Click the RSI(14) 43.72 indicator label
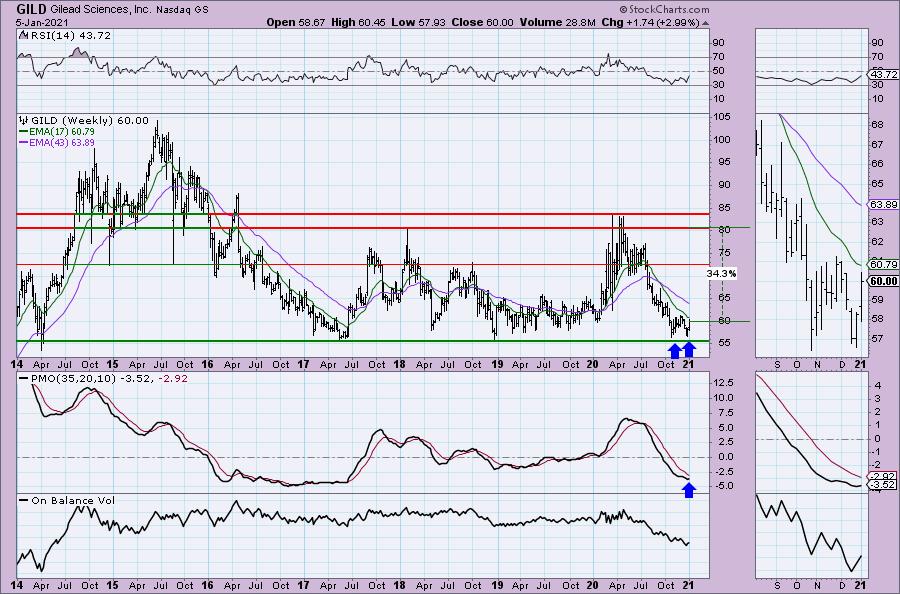Screen dimensions: 900x594 (69, 35)
